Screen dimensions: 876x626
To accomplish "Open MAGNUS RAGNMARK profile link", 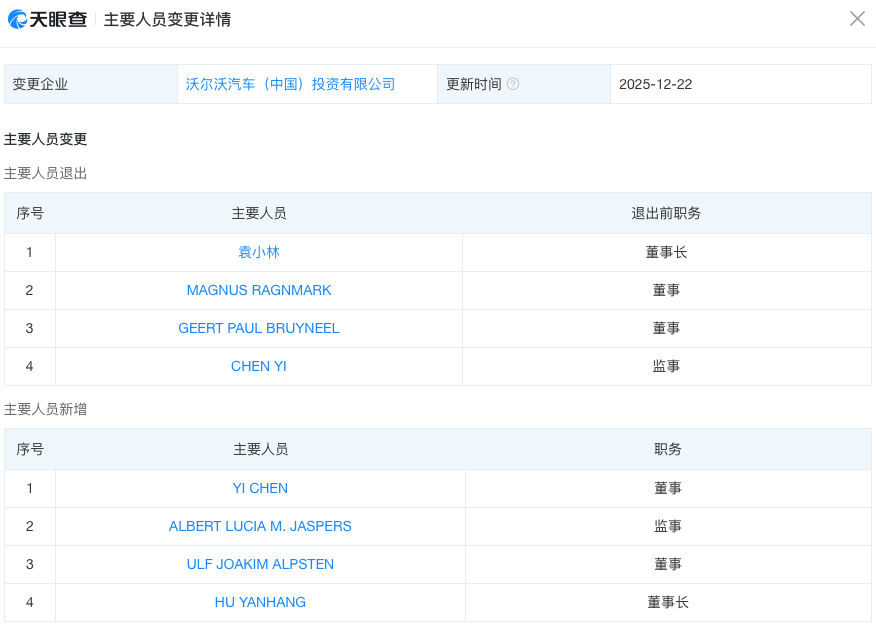I will click(259, 290).
